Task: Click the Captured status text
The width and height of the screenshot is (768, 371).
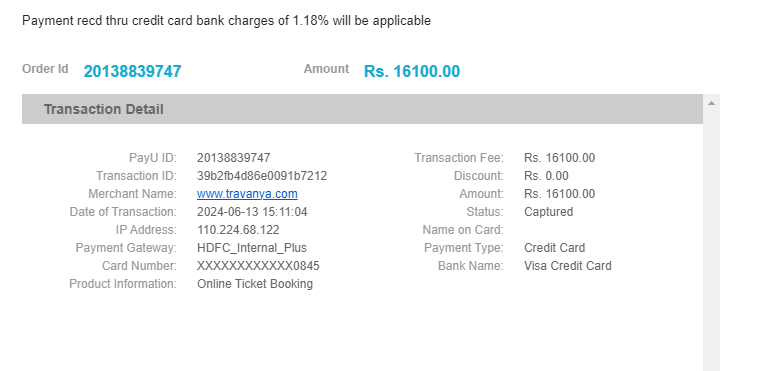Action: 548,212
